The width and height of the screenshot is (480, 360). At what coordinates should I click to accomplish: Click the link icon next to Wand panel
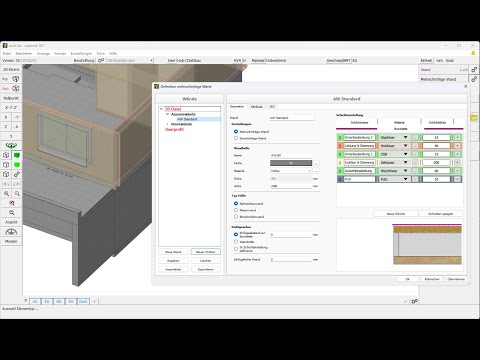[x=474, y=70]
